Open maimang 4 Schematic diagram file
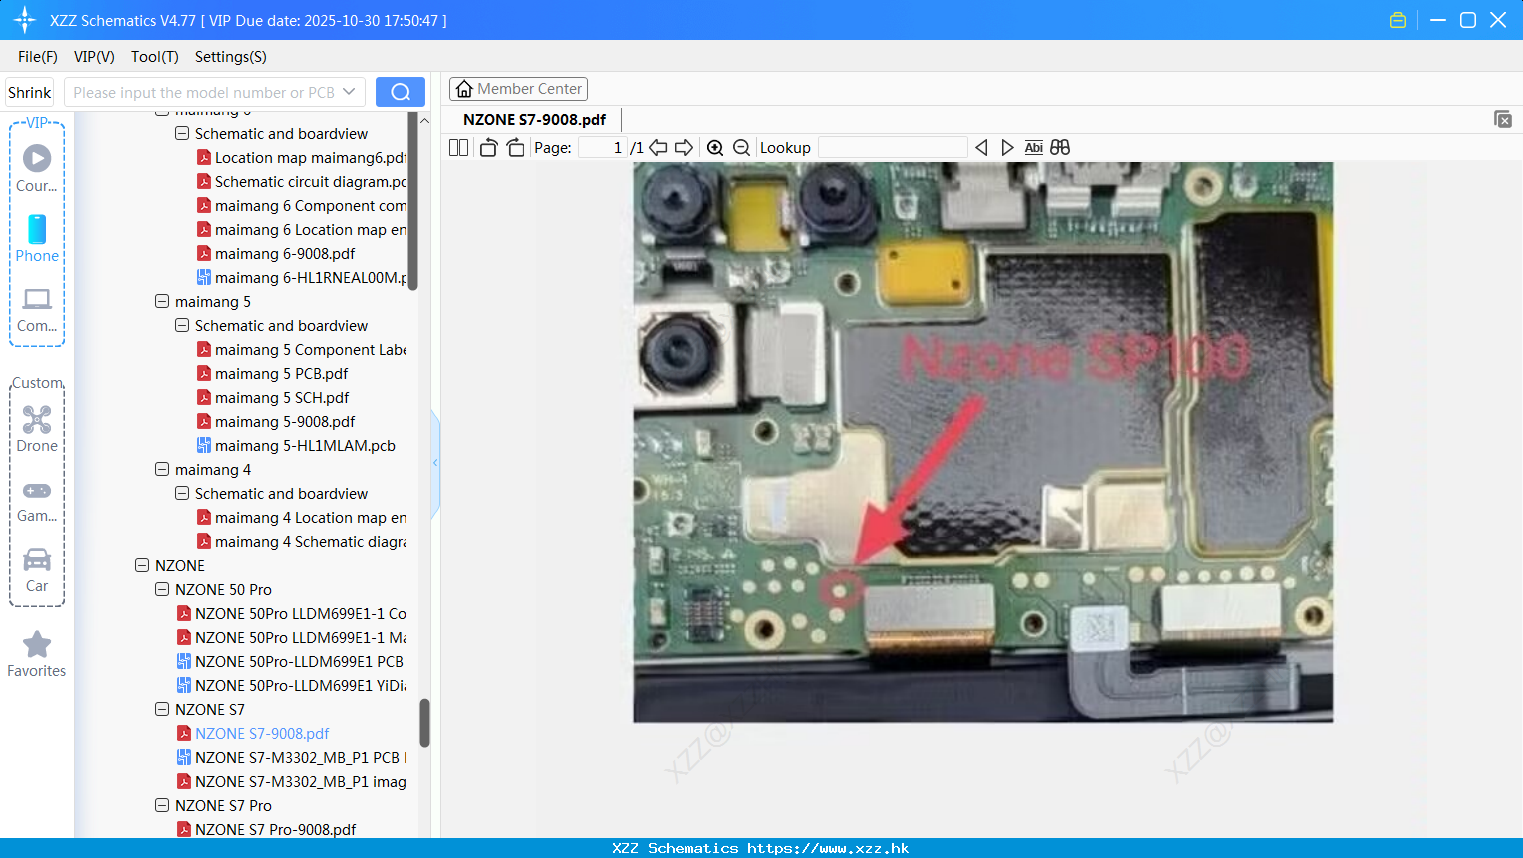1523x858 pixels. (x=301, y=541)
